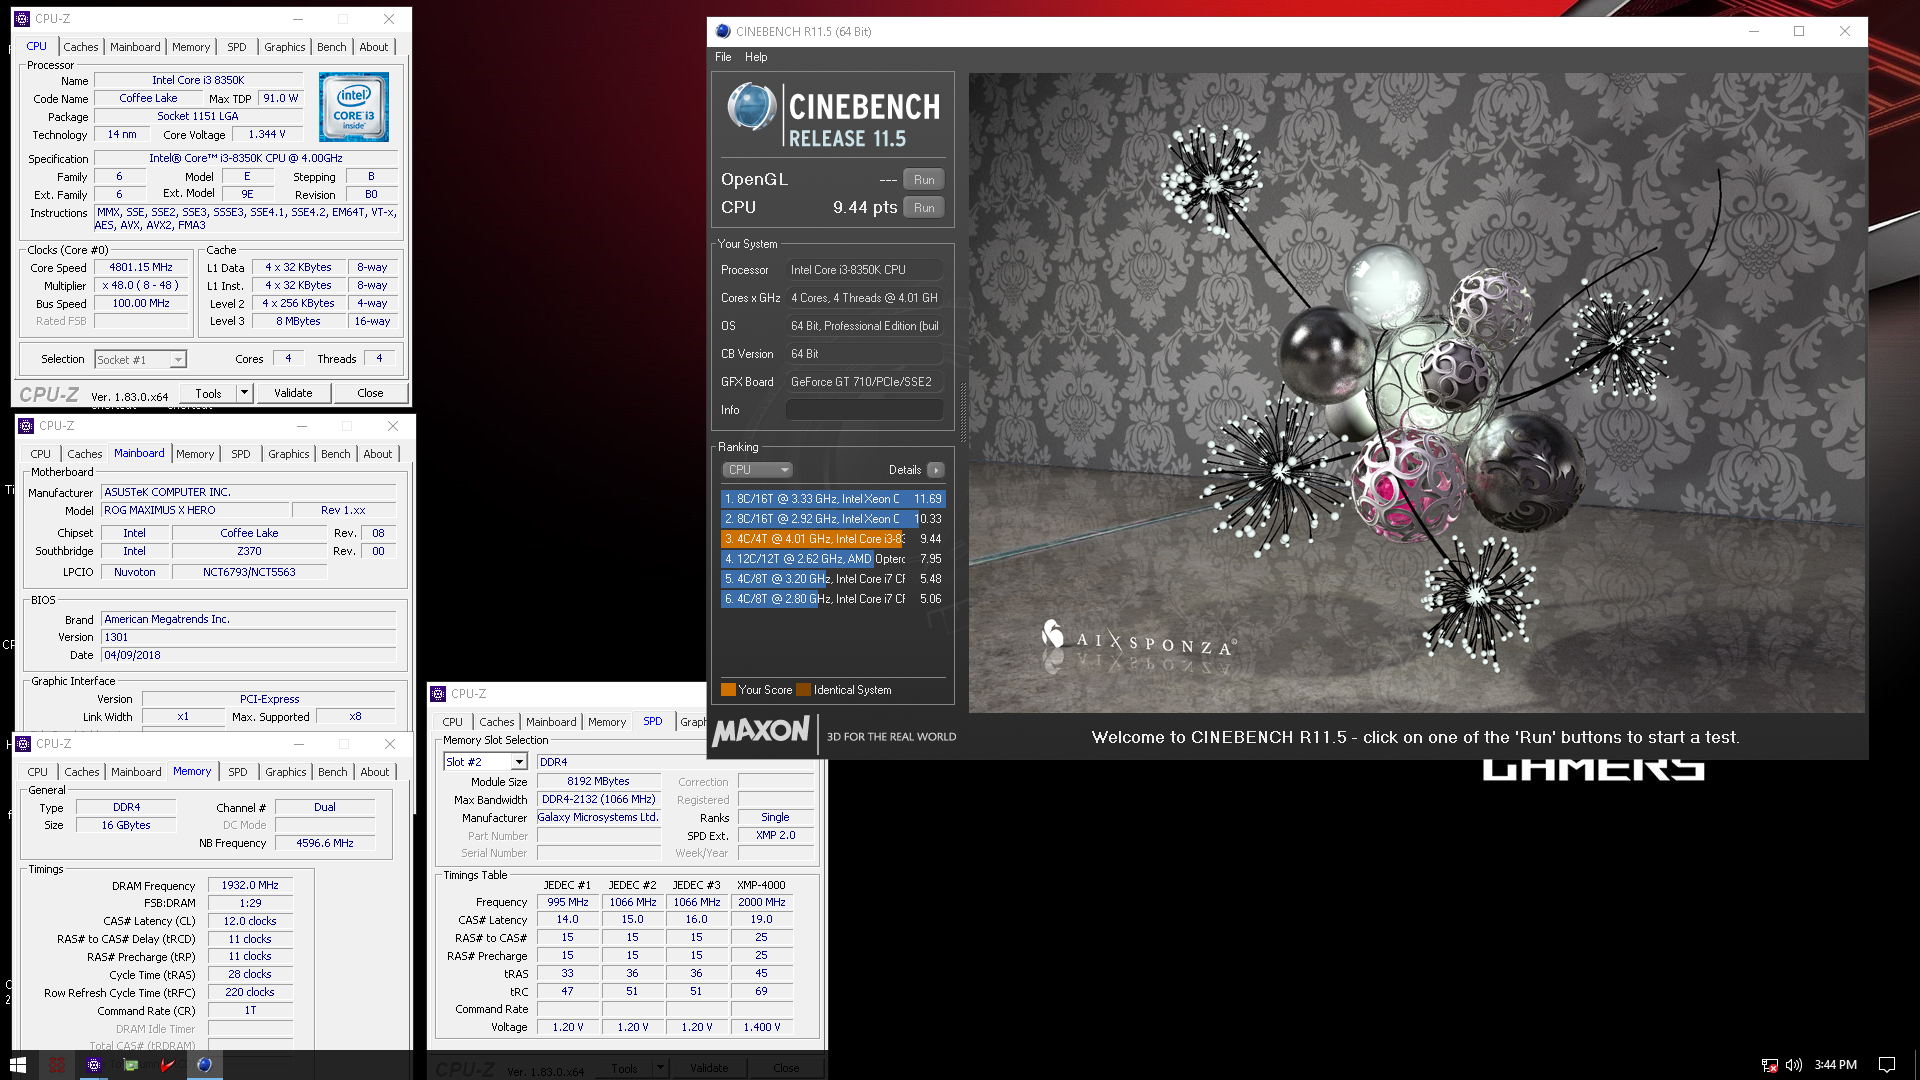
Task: Click the Info input field in Cinebench
Action: click(x=864, y=410)
